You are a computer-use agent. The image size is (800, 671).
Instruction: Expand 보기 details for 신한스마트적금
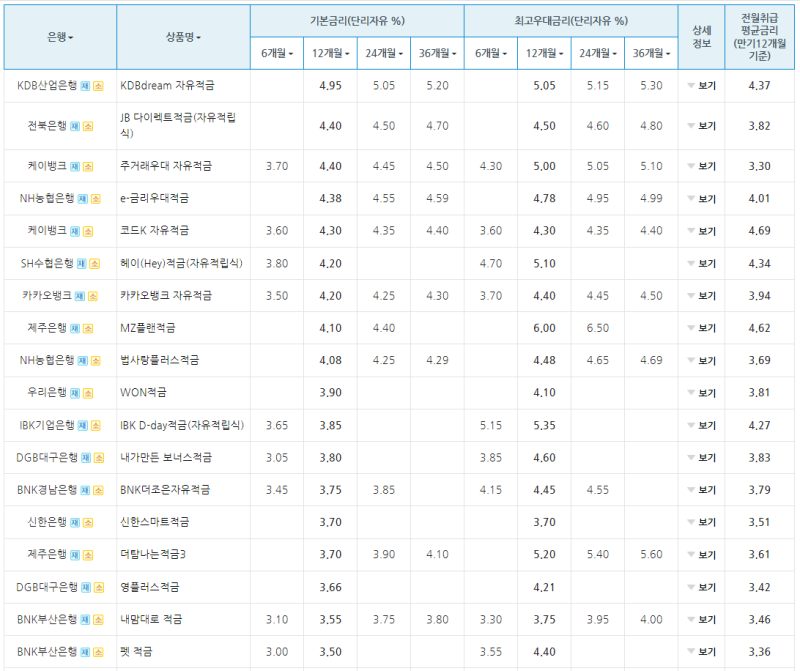pyautogui.click(x=702, y=523)
